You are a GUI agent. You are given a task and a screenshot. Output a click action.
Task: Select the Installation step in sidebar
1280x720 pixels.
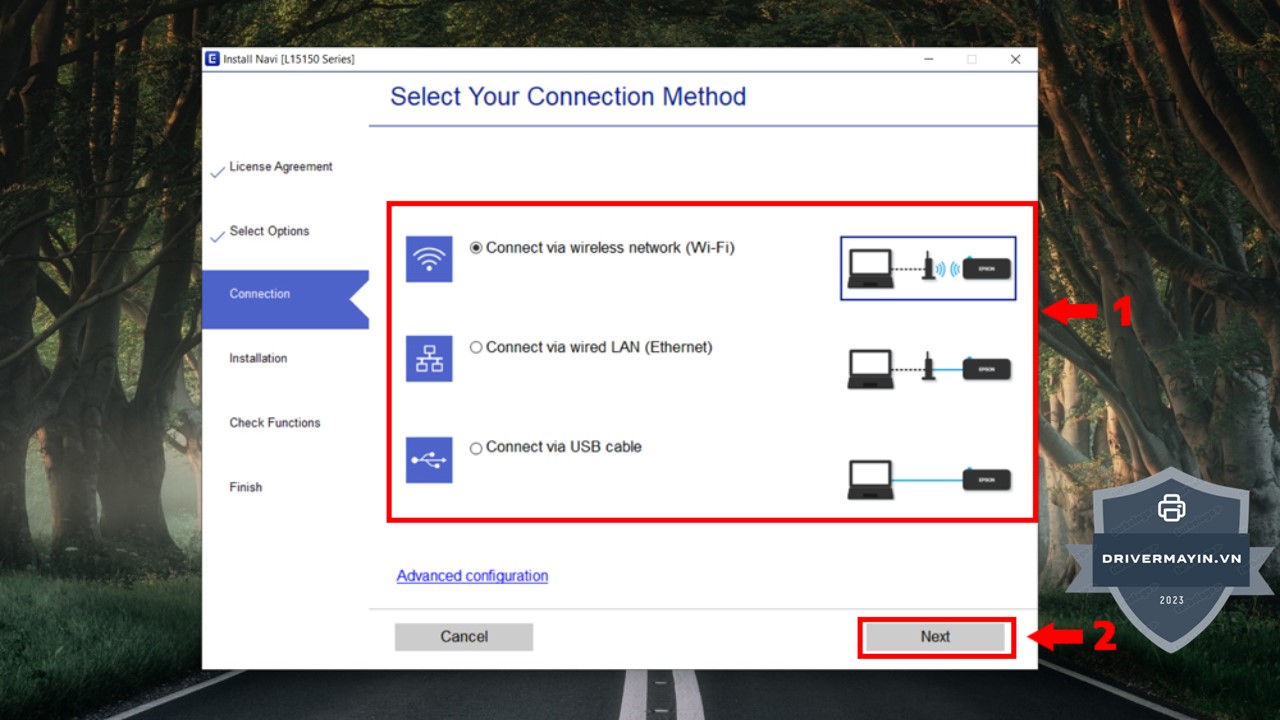[x=258, y=358]
